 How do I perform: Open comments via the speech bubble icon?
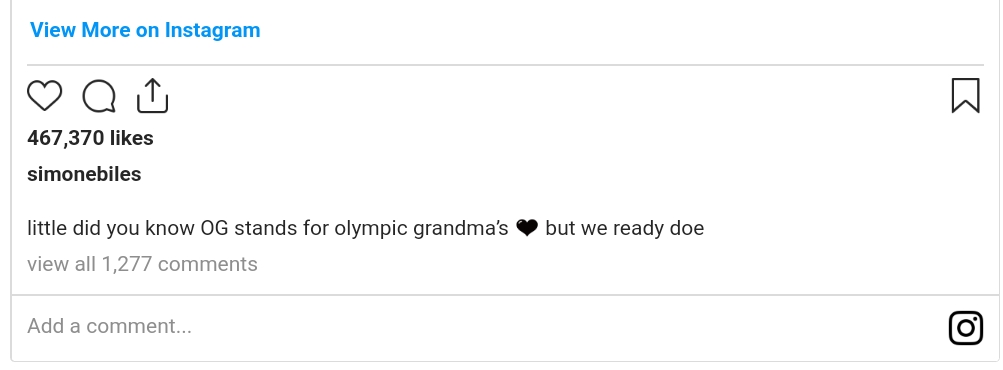[x=99, y=96]
